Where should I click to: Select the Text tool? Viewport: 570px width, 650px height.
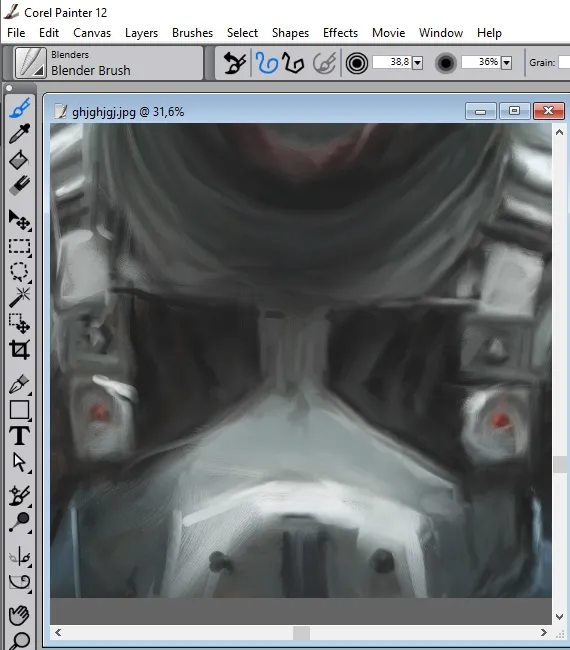pos(19,436)
